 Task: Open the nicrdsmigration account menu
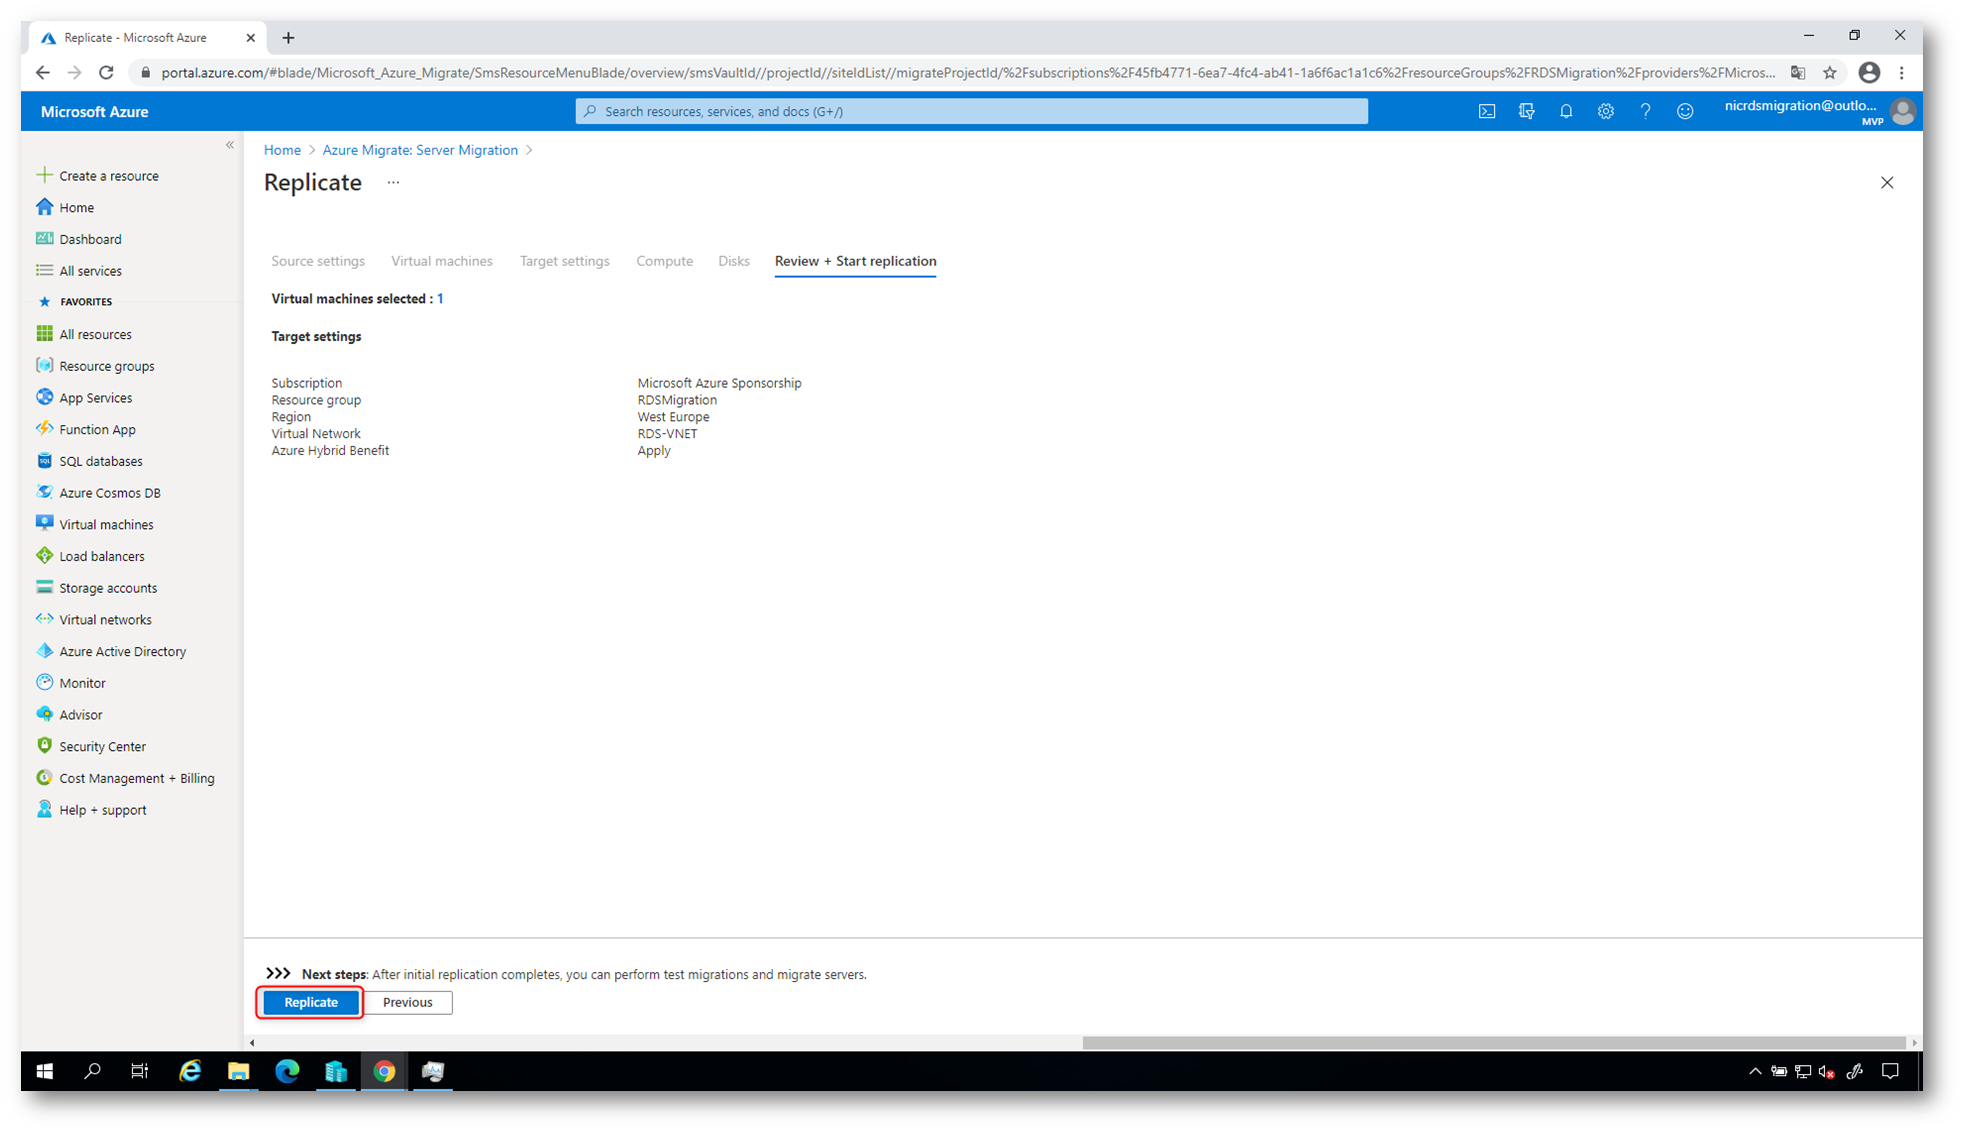click(1818, 111)
